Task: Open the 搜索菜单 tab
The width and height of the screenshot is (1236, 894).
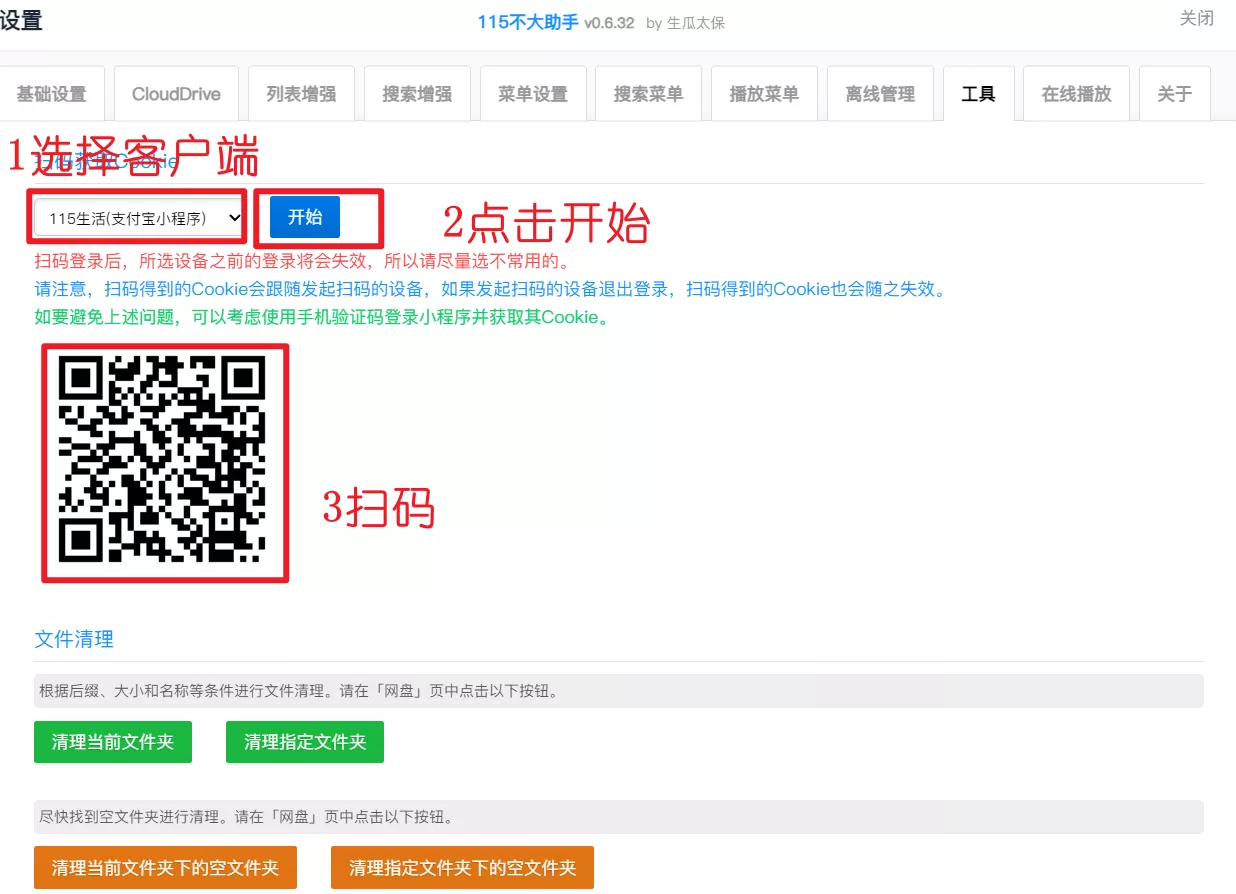Action: pos(648,94)
